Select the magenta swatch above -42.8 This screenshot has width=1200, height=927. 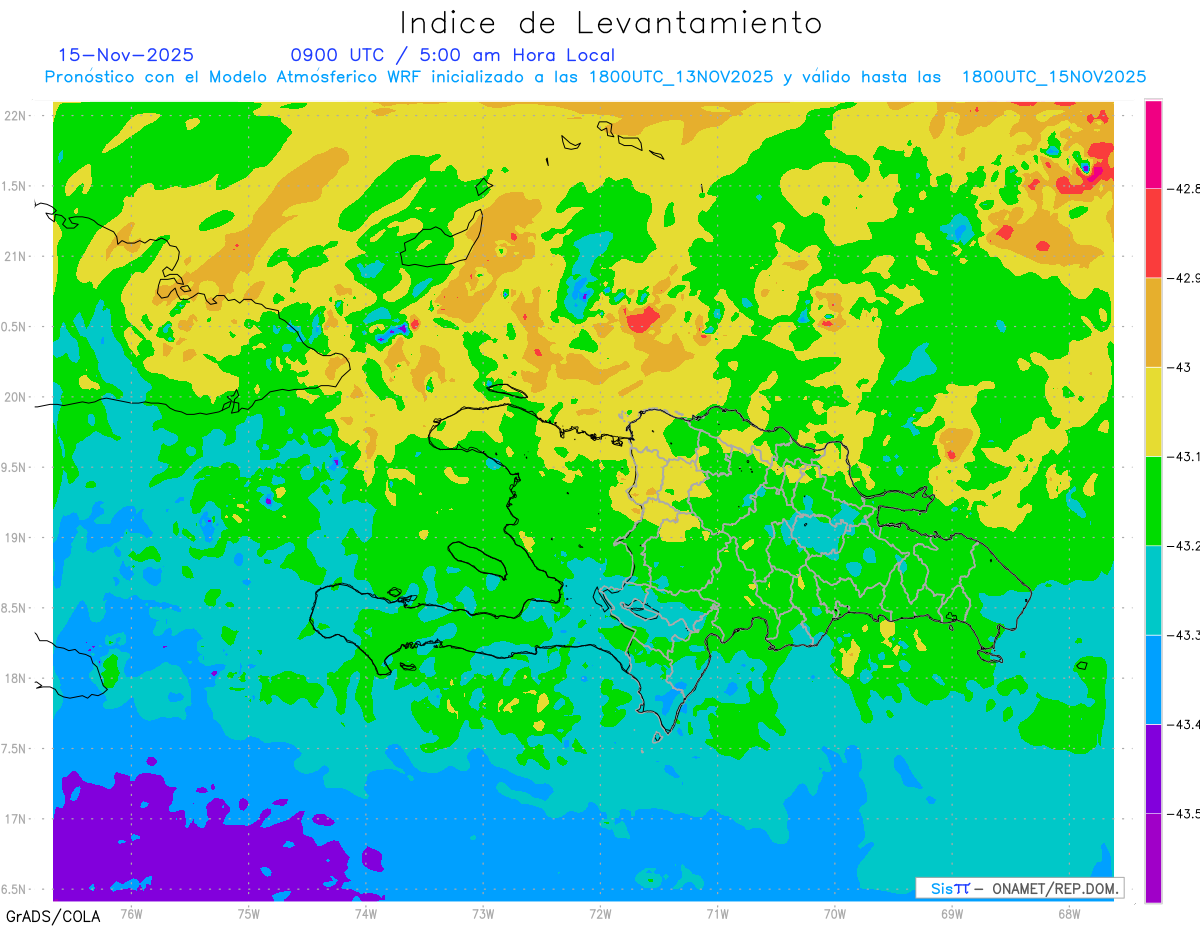coord(1153,144)
